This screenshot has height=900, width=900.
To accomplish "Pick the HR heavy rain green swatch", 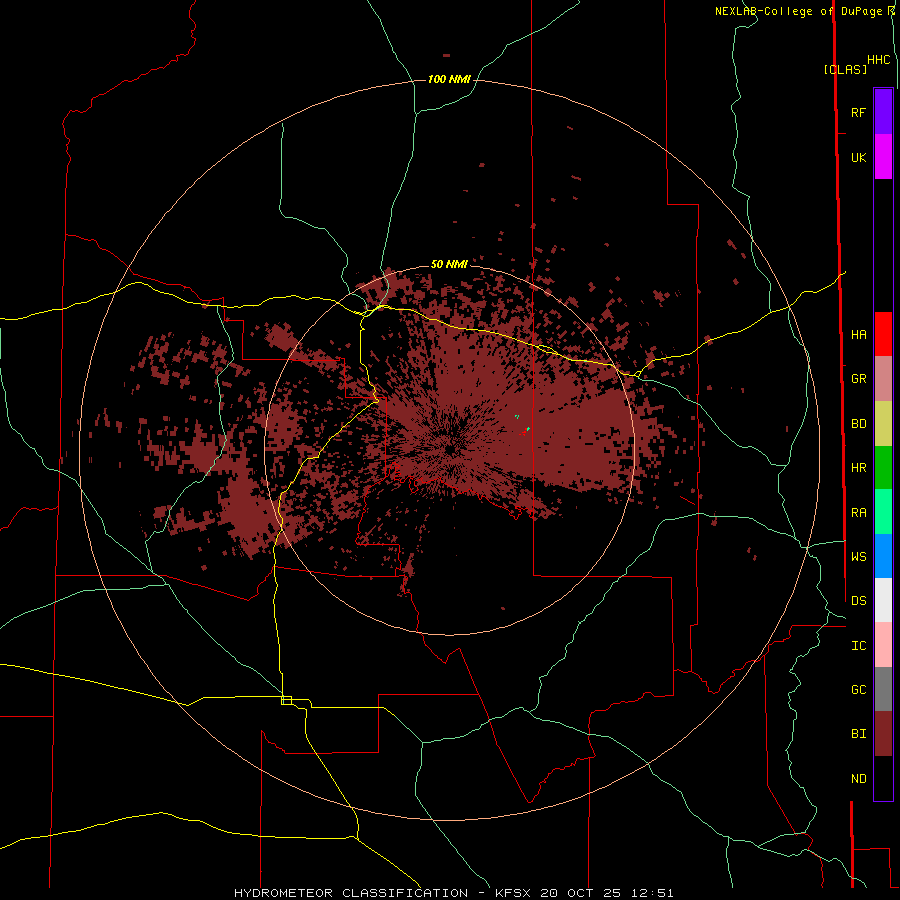I will tap(883, 468).
